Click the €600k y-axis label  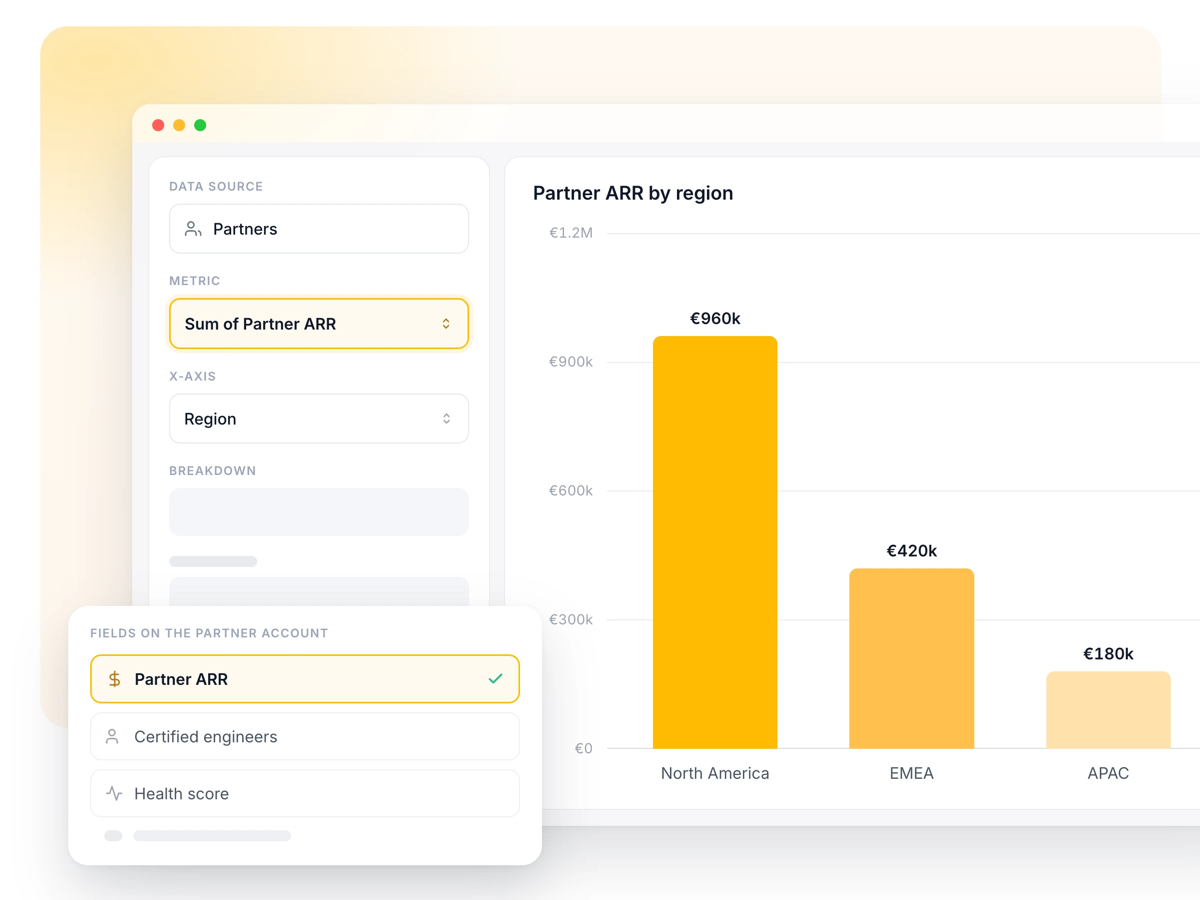(571, 491)
